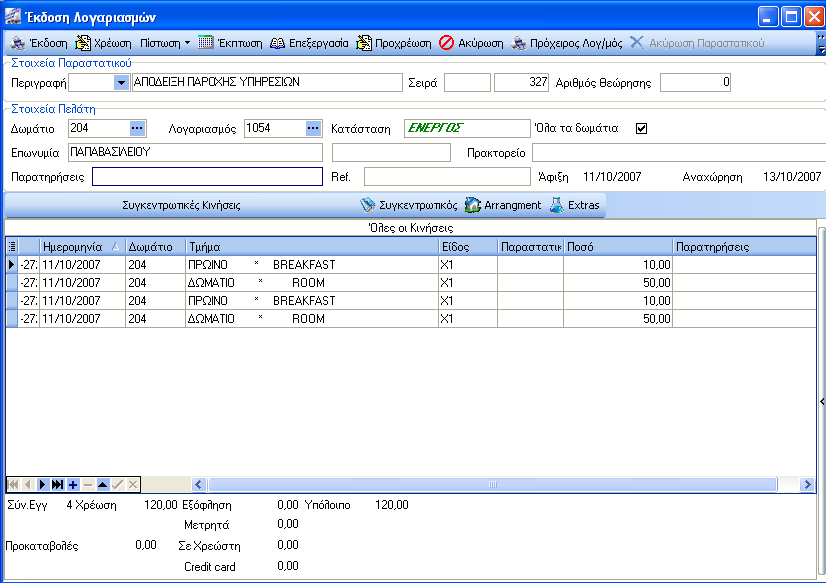This screenshot has height=583, width=826.
Task: Open the Πίστωση dropdown menu
Action: [x=165, y=43]
